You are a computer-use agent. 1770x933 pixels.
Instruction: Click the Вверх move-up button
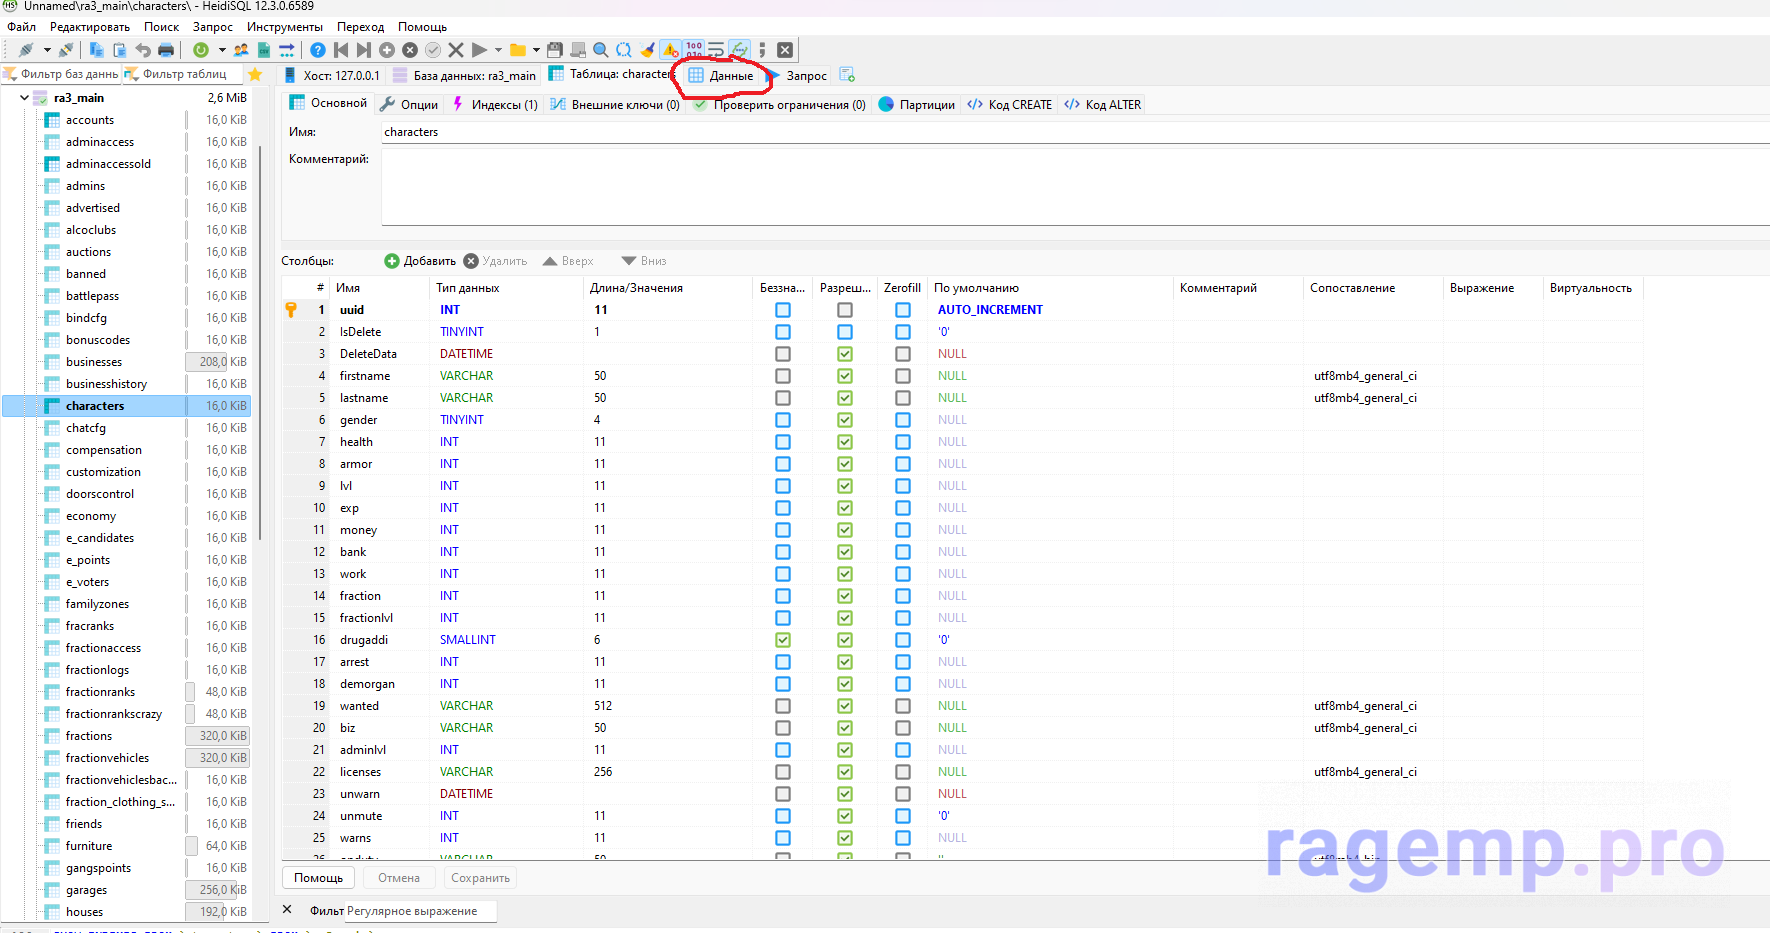568,261
